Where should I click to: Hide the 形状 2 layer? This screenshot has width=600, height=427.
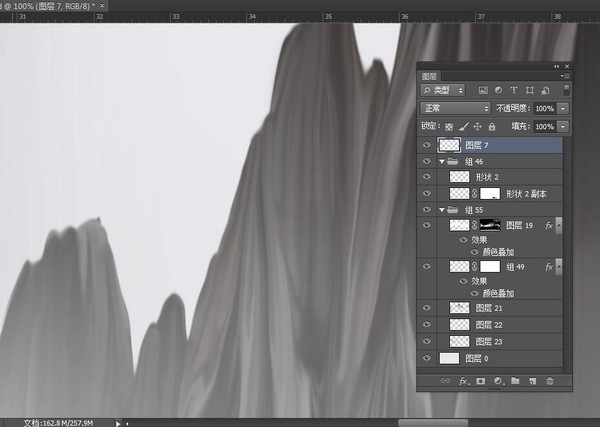(427, 177)
